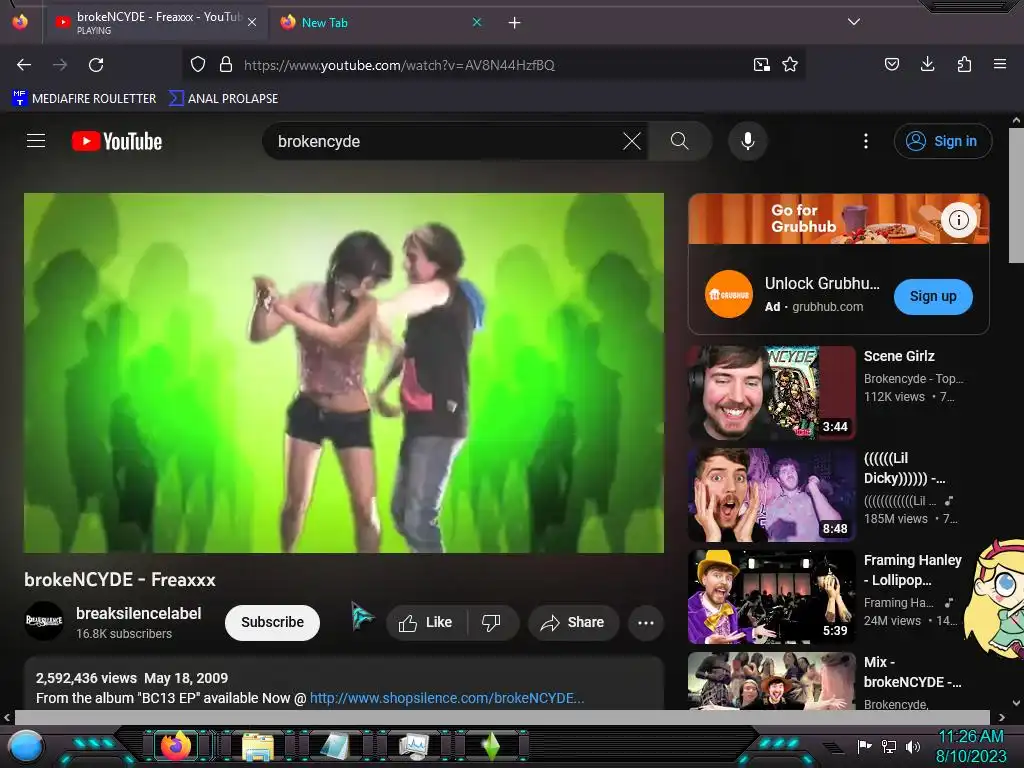Screen dimensions: 1024x768
Task: Dislike the video with thumbs down
Action: coord(492,622)
